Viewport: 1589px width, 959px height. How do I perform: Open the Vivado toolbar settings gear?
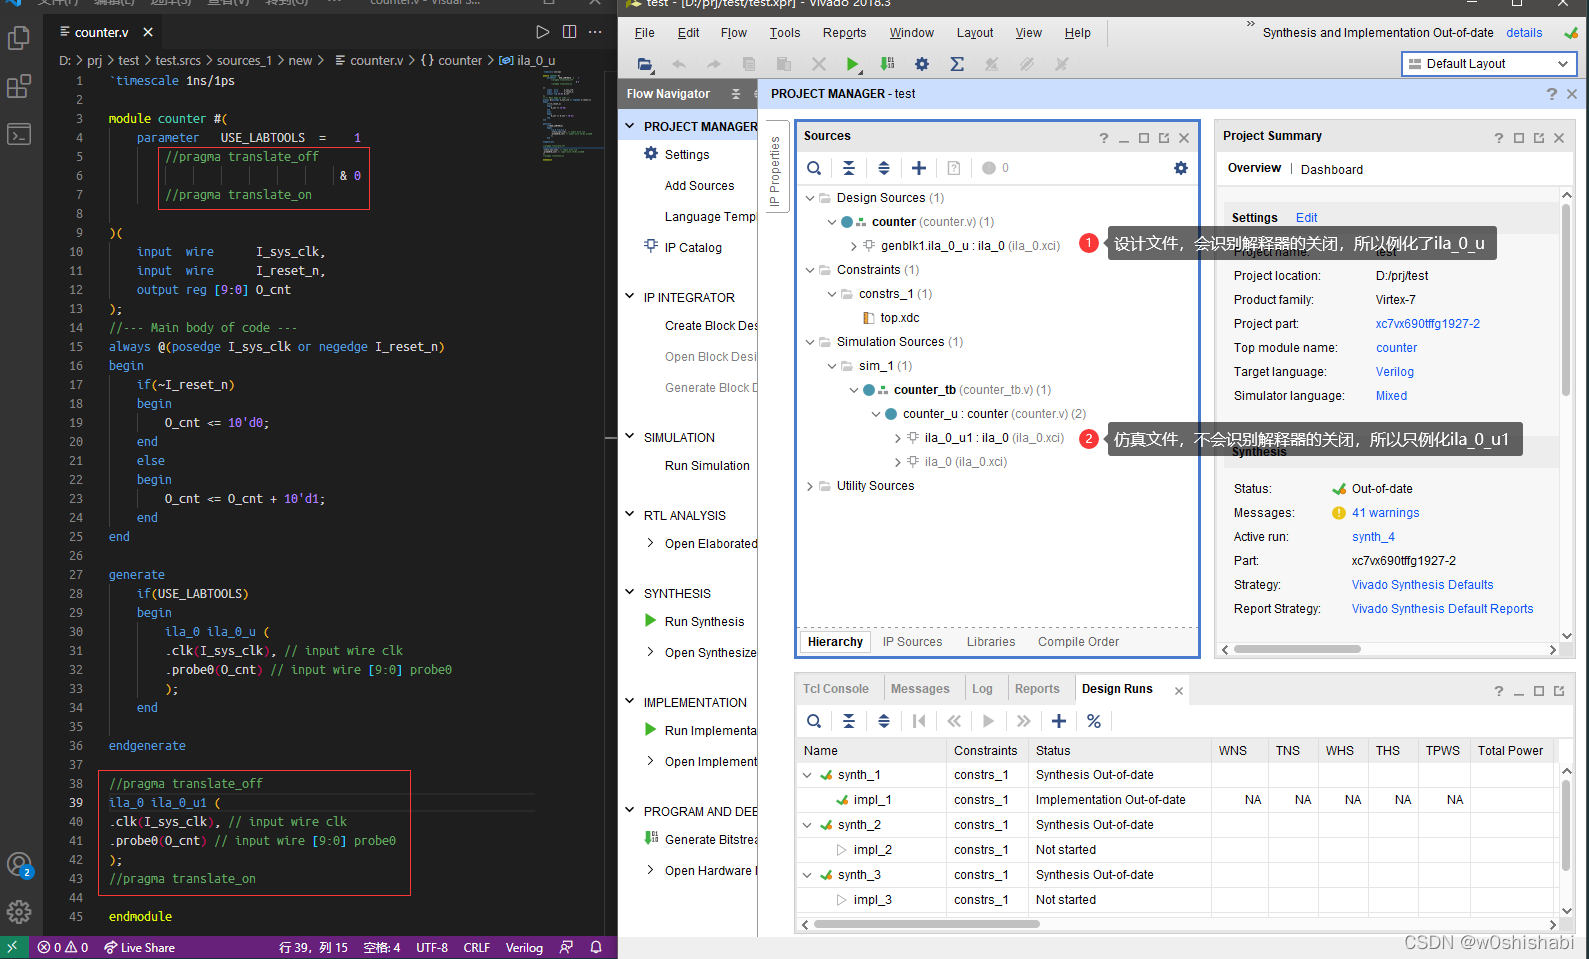pyautogui.click(x=922, y=64)
